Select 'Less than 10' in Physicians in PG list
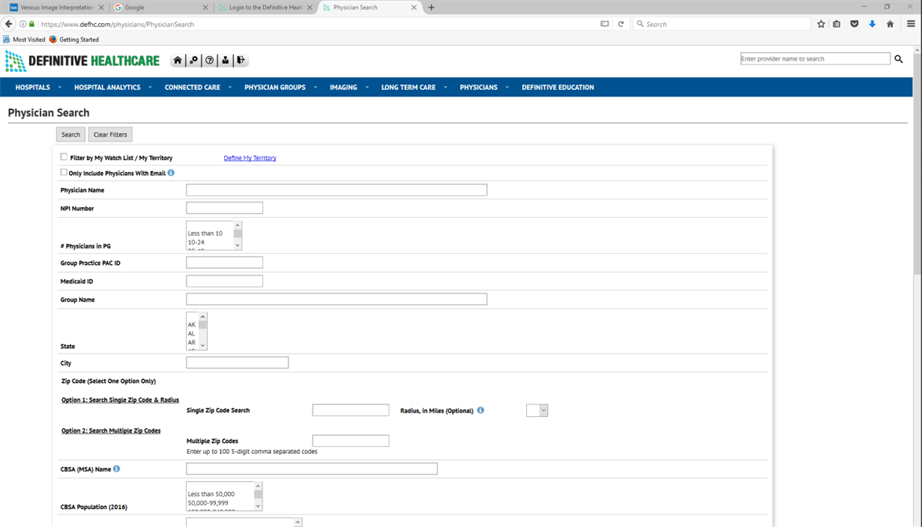 [205, 234]
